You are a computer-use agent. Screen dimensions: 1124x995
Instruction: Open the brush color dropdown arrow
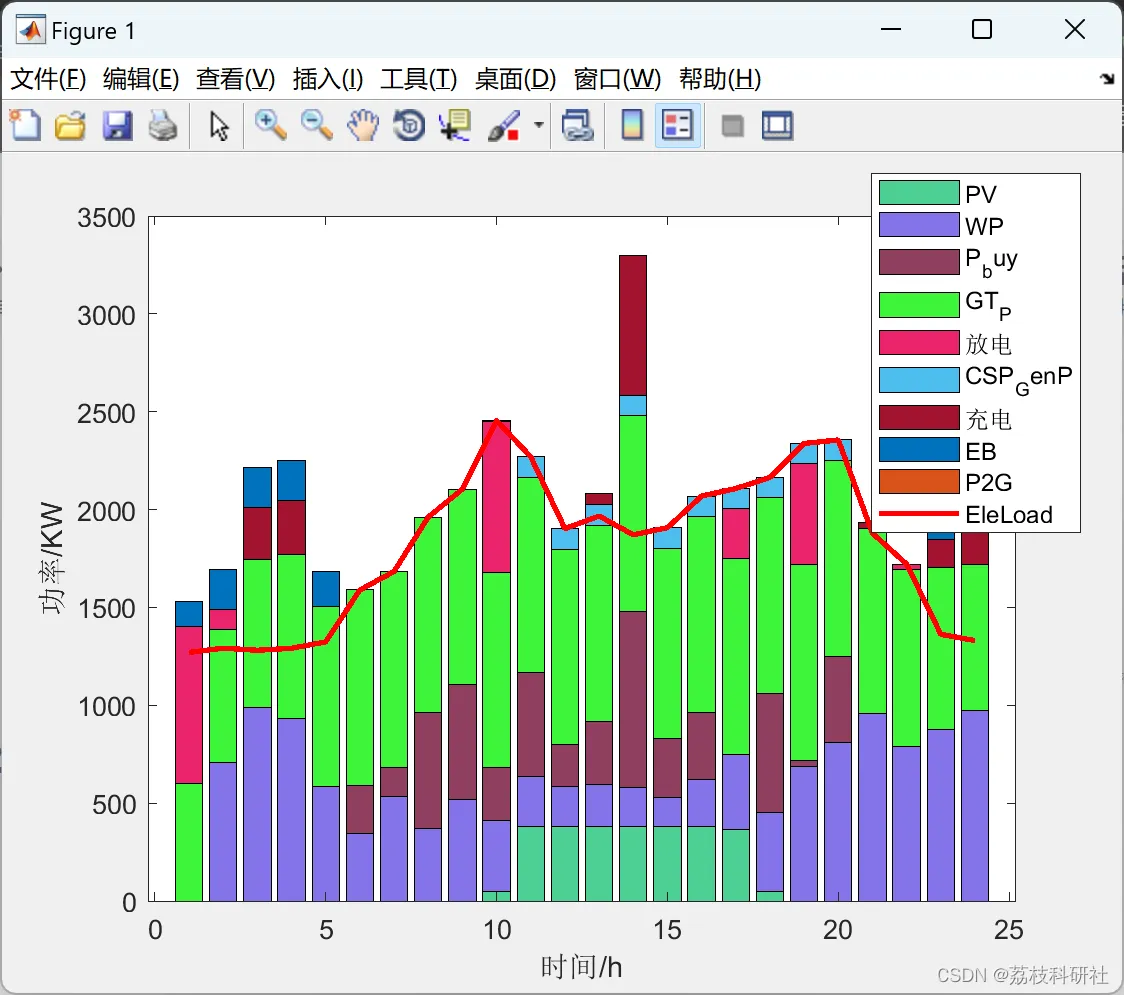538,125
